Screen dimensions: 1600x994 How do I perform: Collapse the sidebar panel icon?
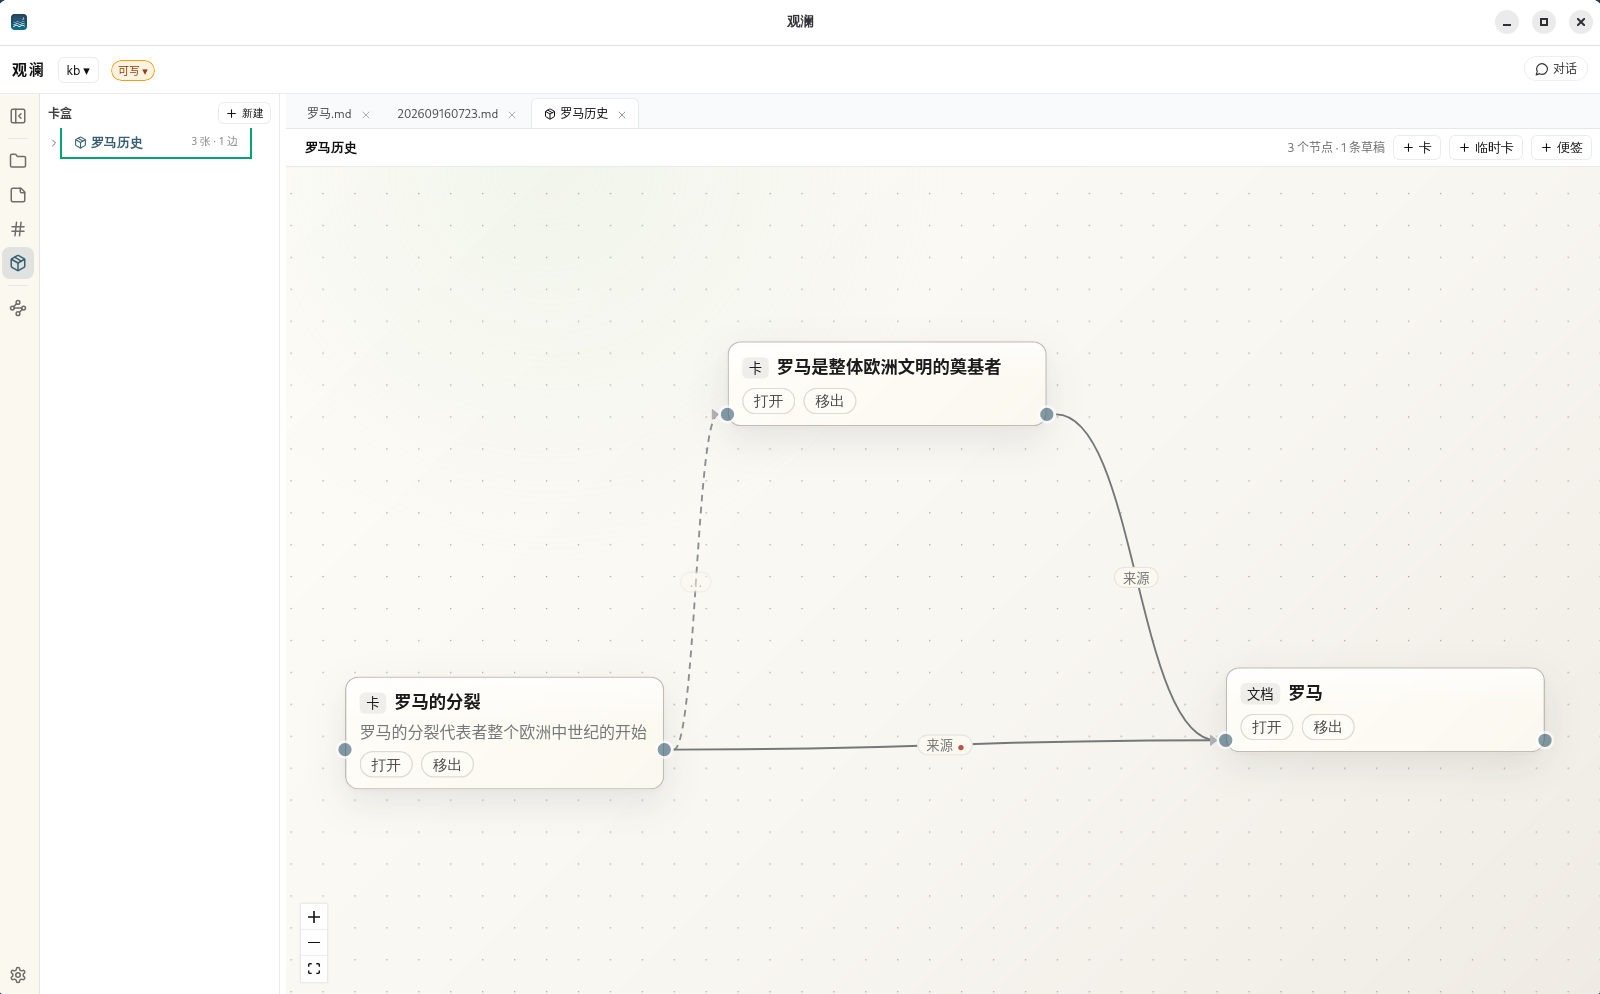pyautogui.click(x=18, y=116)
